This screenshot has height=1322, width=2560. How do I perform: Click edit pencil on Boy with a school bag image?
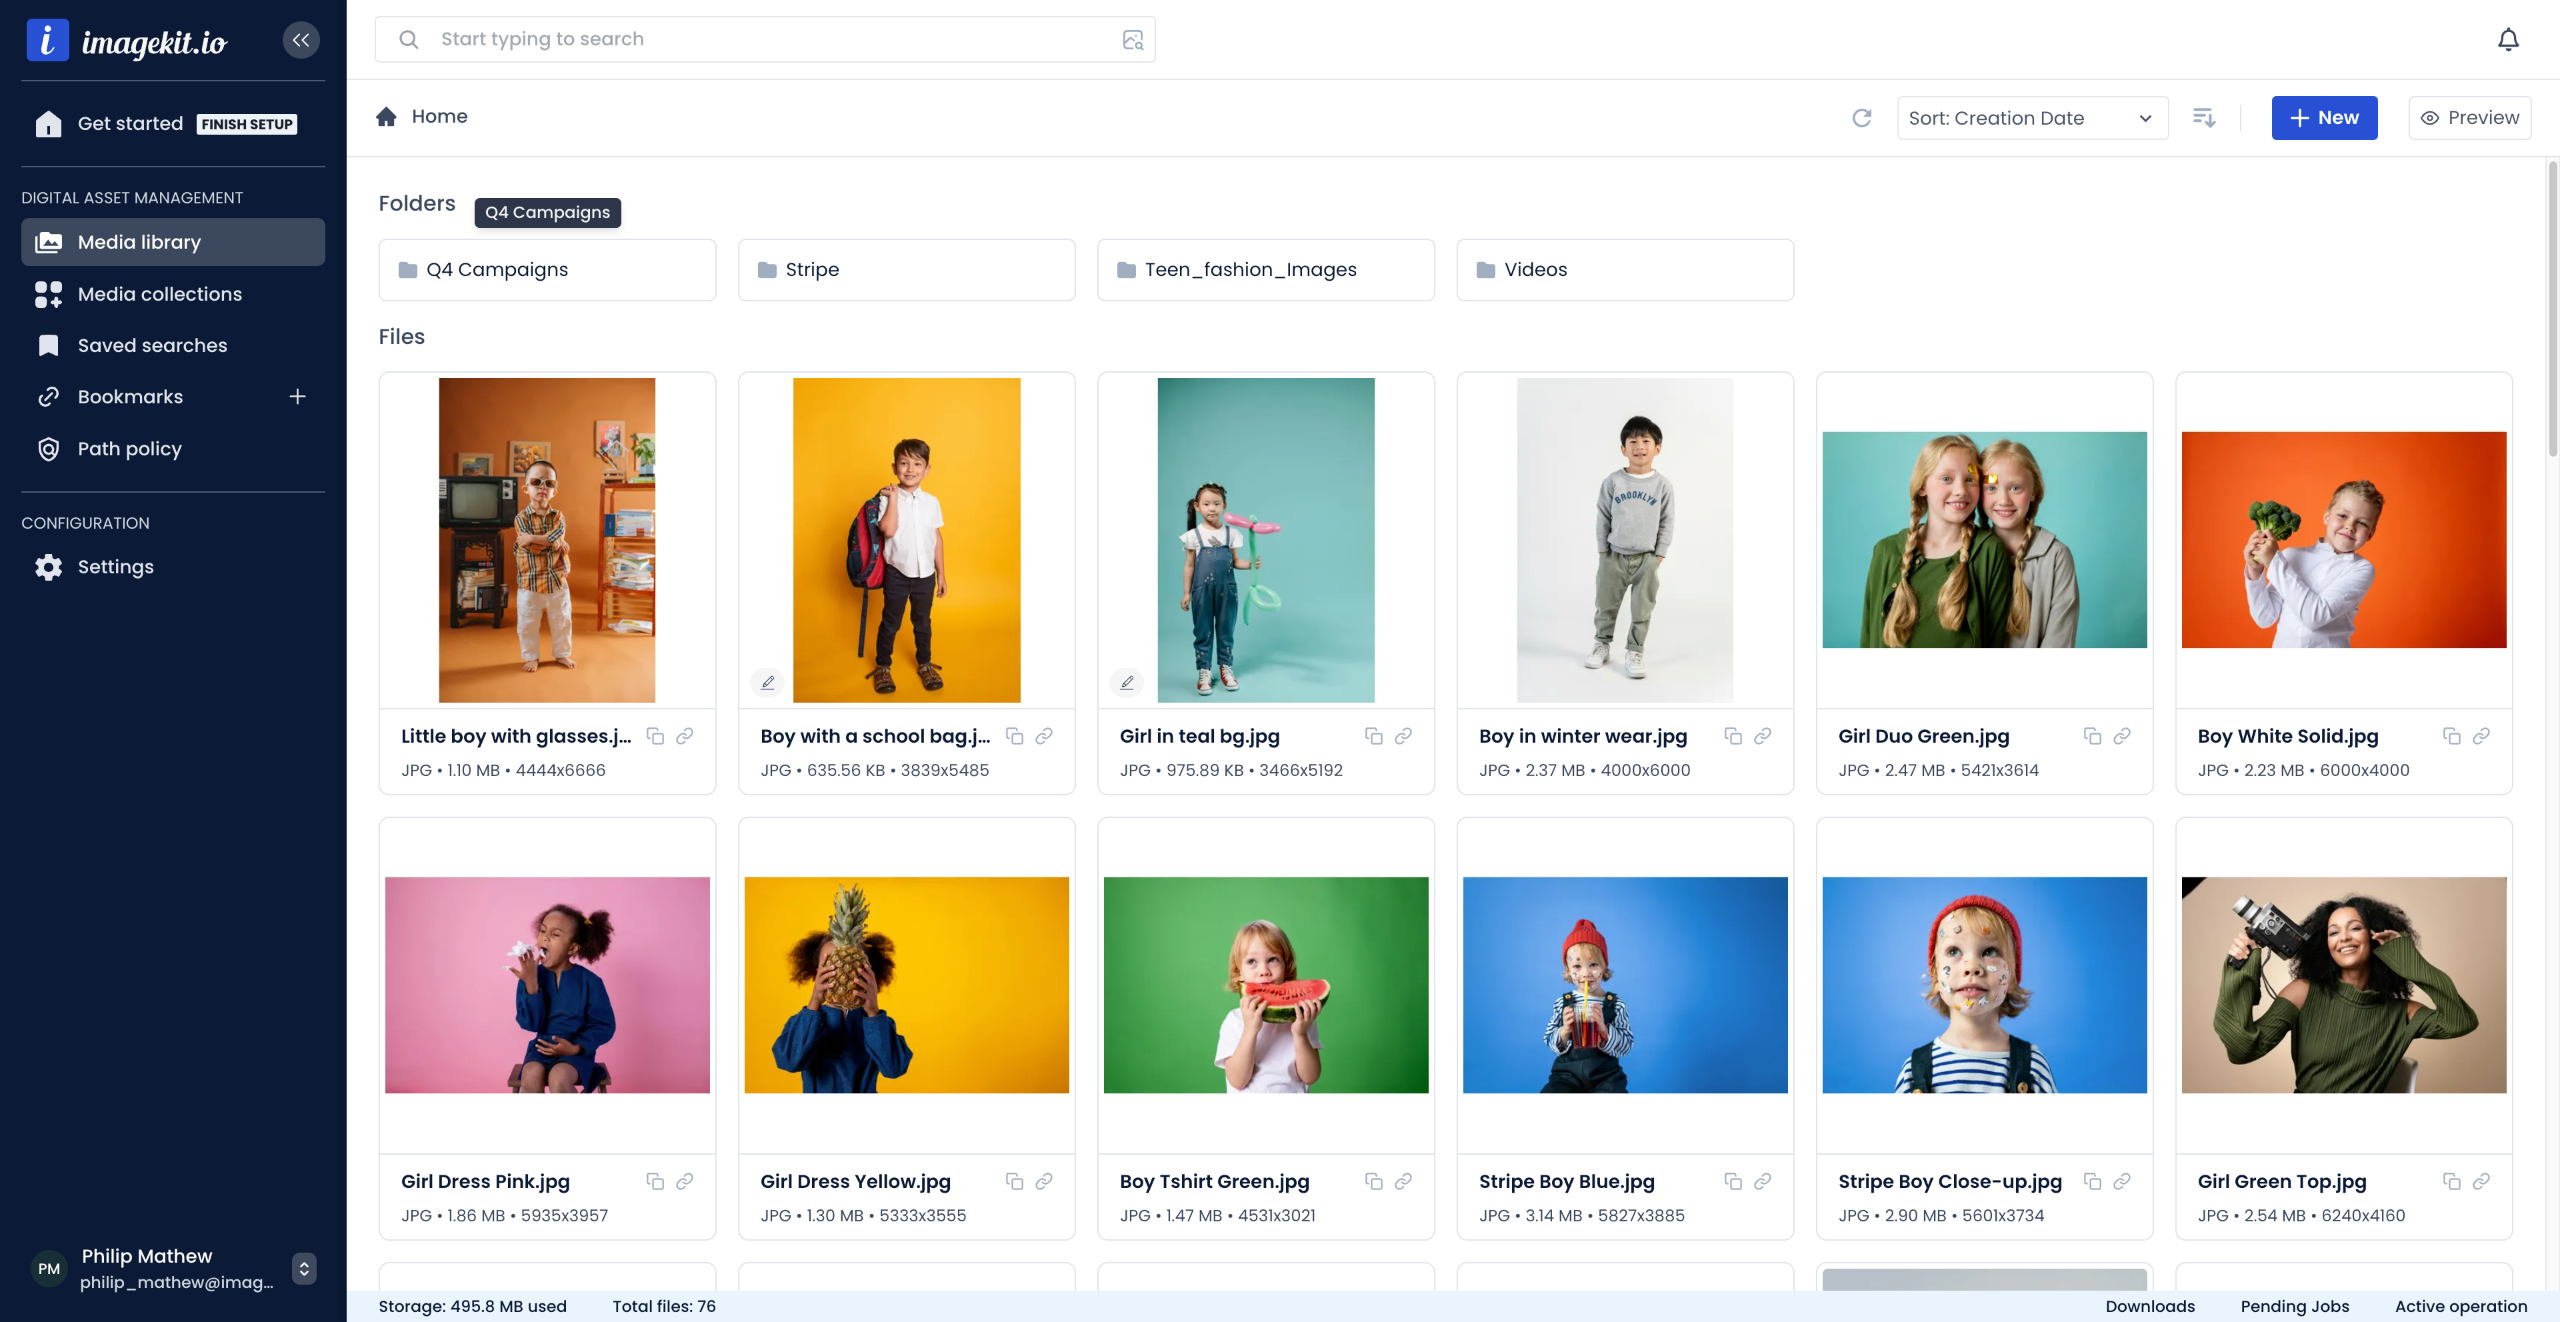[x=767, y=682]
